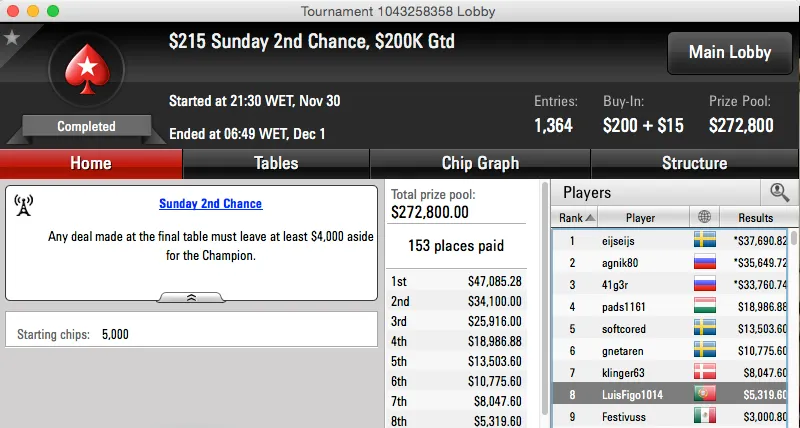Click the Portuguese flag beside LuisFigo1014
800x428 pixels.
point(704,394)
